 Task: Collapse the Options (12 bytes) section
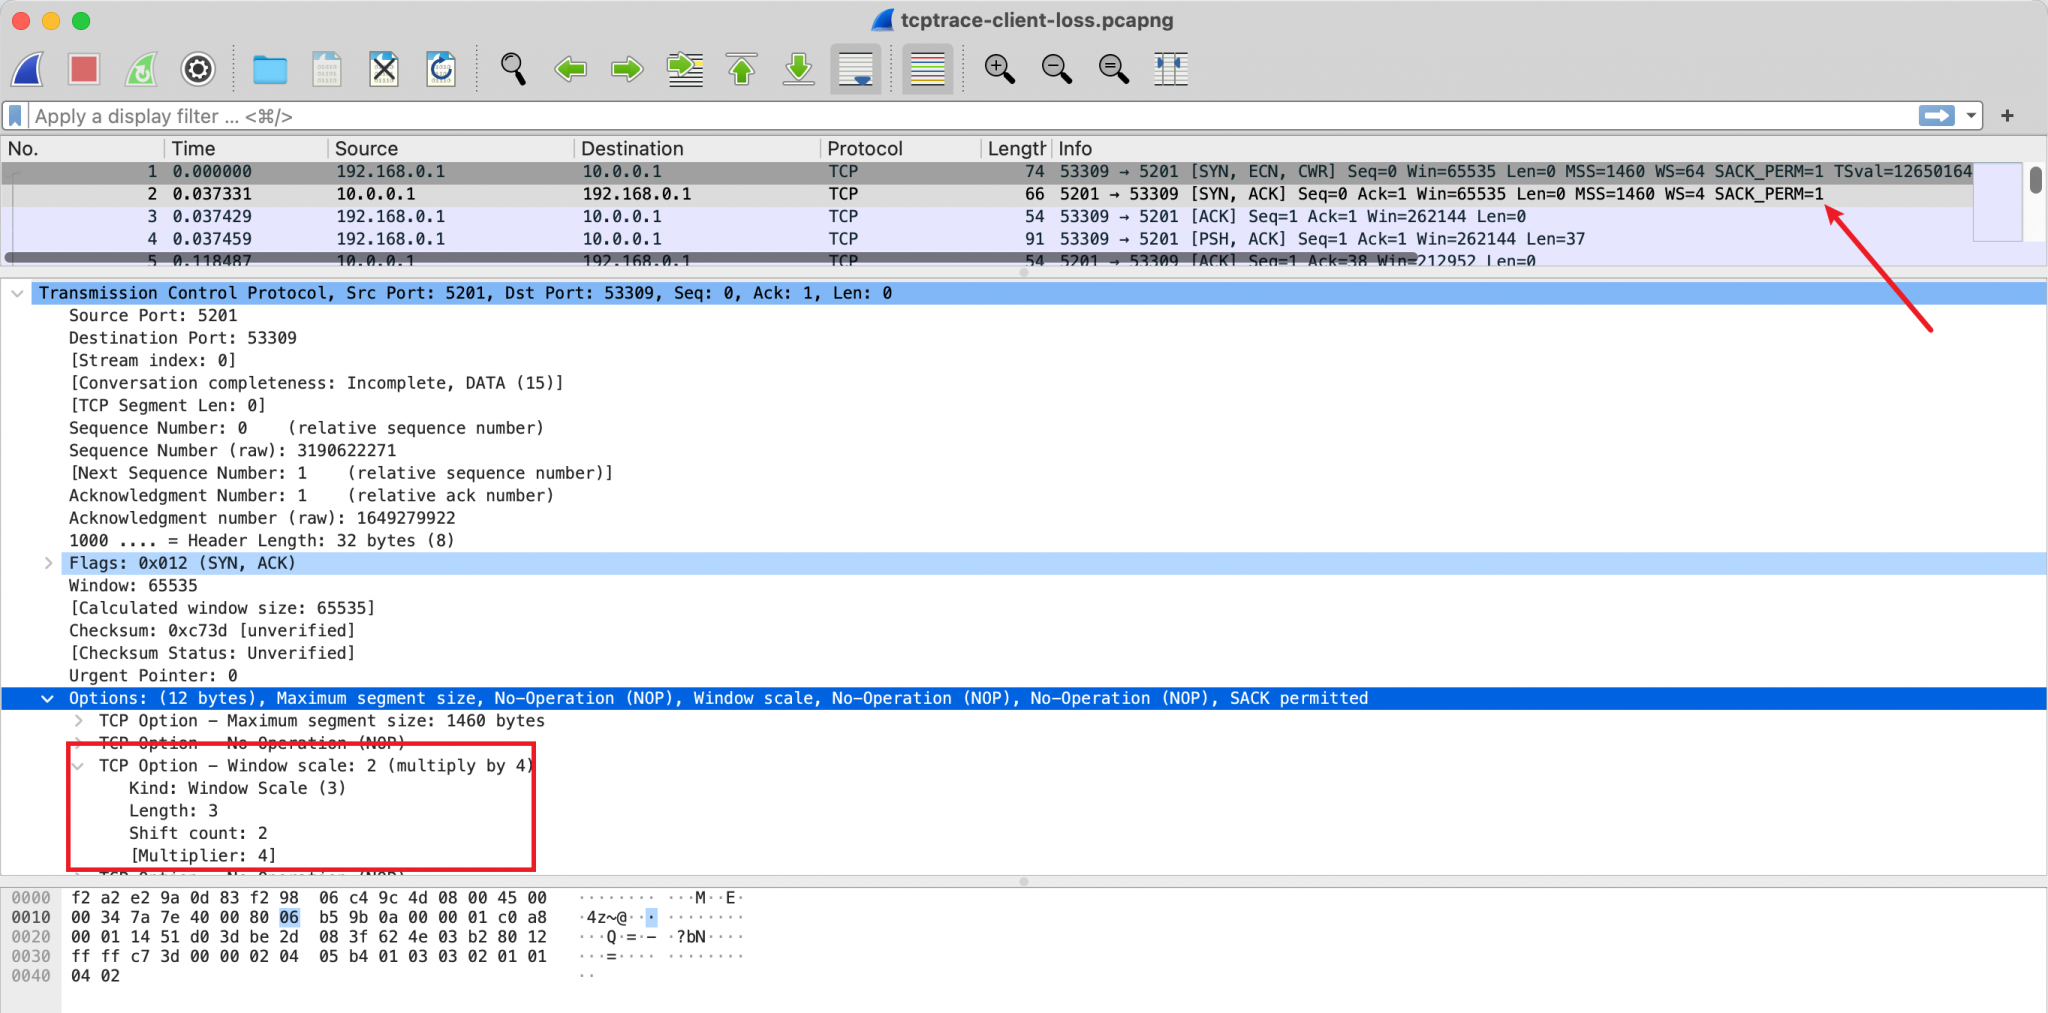click(47, 698)
